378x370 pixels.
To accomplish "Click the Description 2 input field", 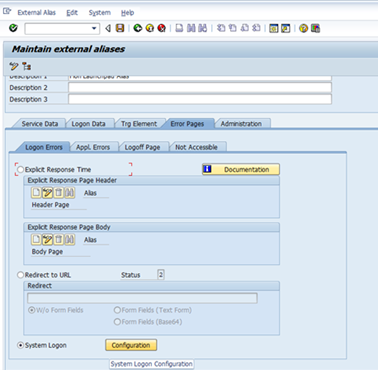I will tap(200, 88).
